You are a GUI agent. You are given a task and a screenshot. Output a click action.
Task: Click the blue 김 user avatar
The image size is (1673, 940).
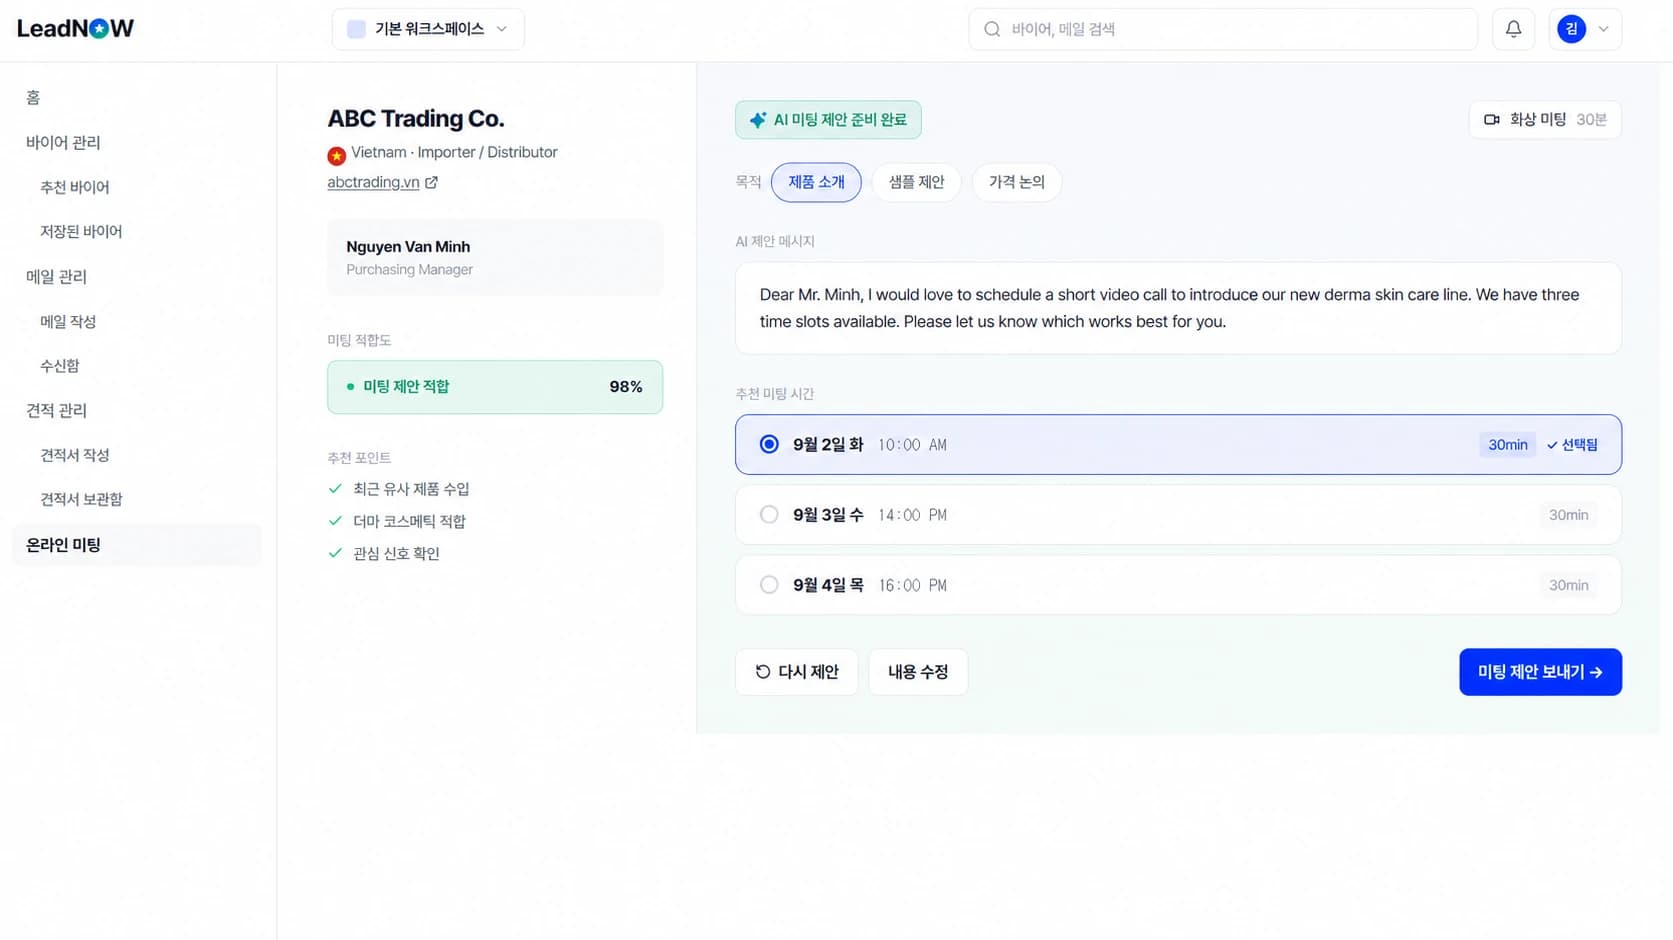1571,29
